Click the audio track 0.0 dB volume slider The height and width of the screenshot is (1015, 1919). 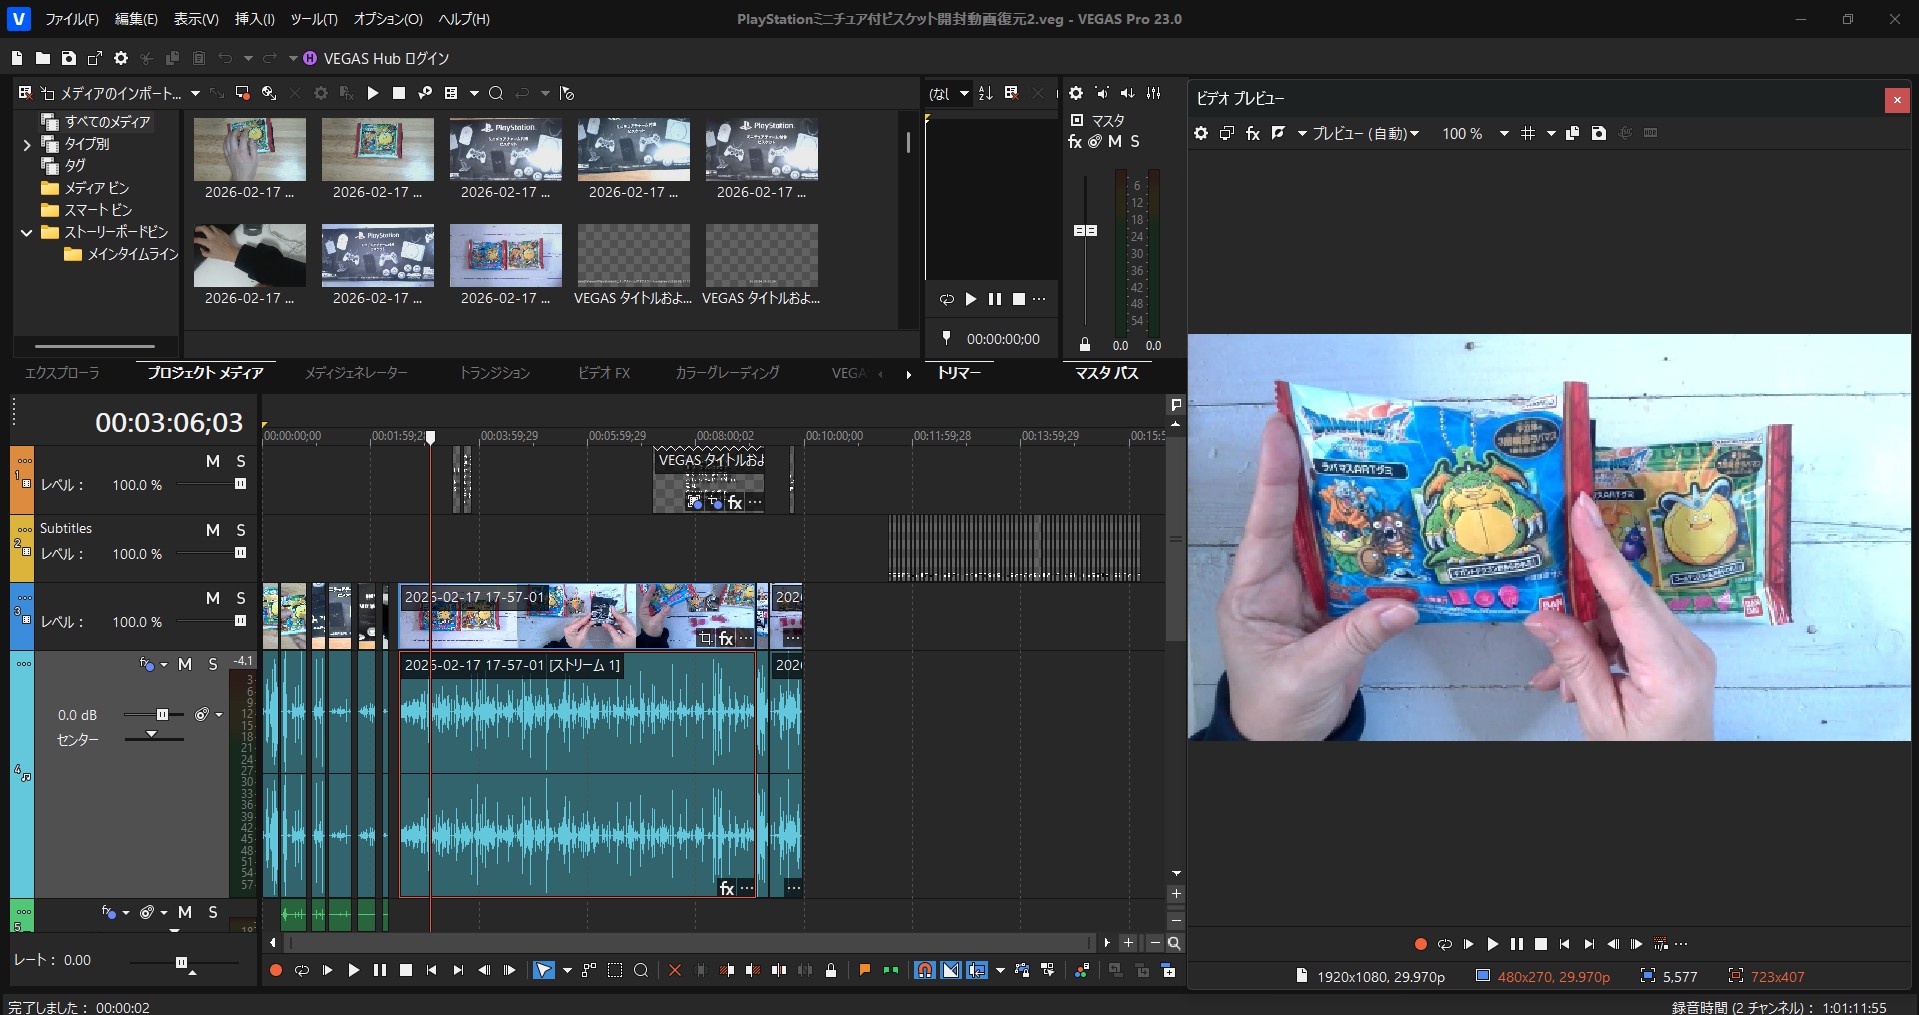tap(161, 715)
